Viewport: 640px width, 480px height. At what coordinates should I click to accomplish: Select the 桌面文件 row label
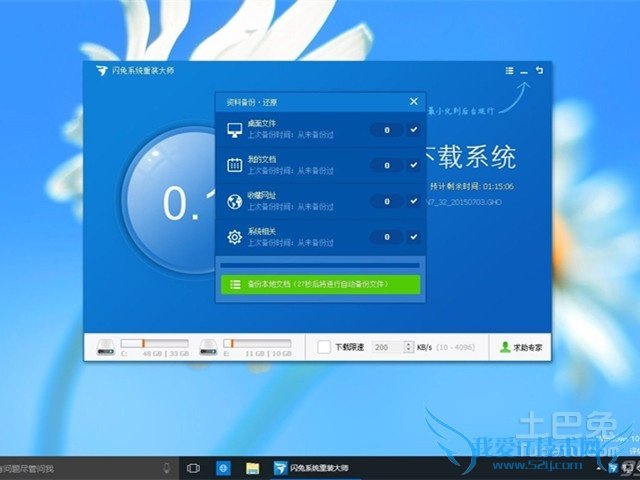pyautogui.click(x=262, y=124)
